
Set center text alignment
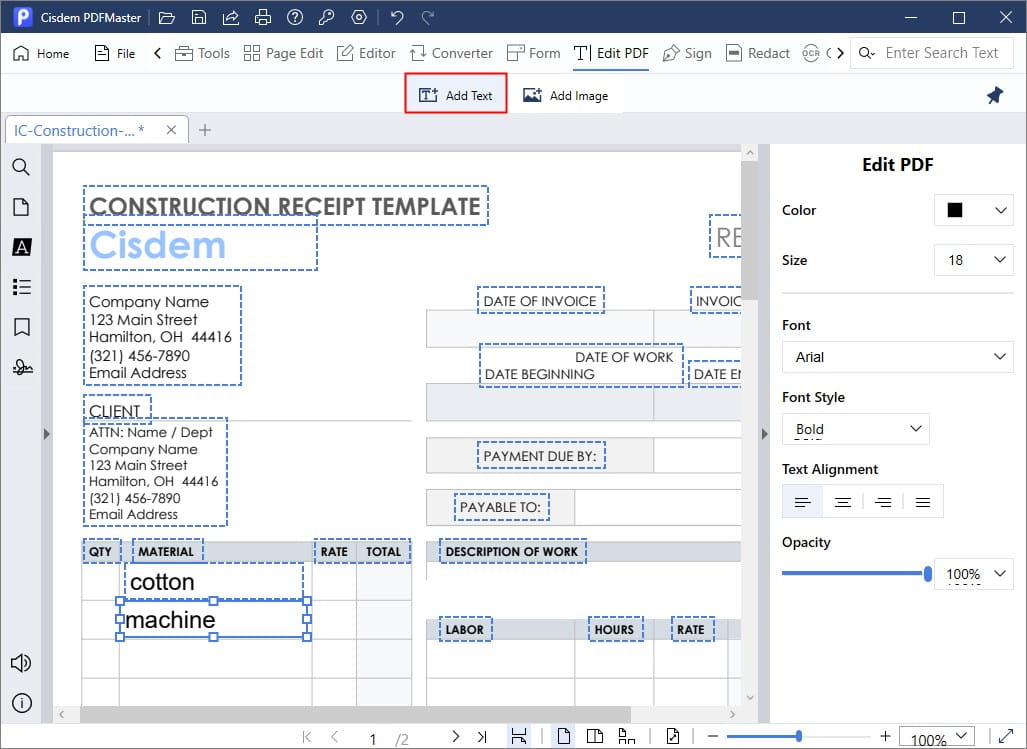(x=843, y=502)
